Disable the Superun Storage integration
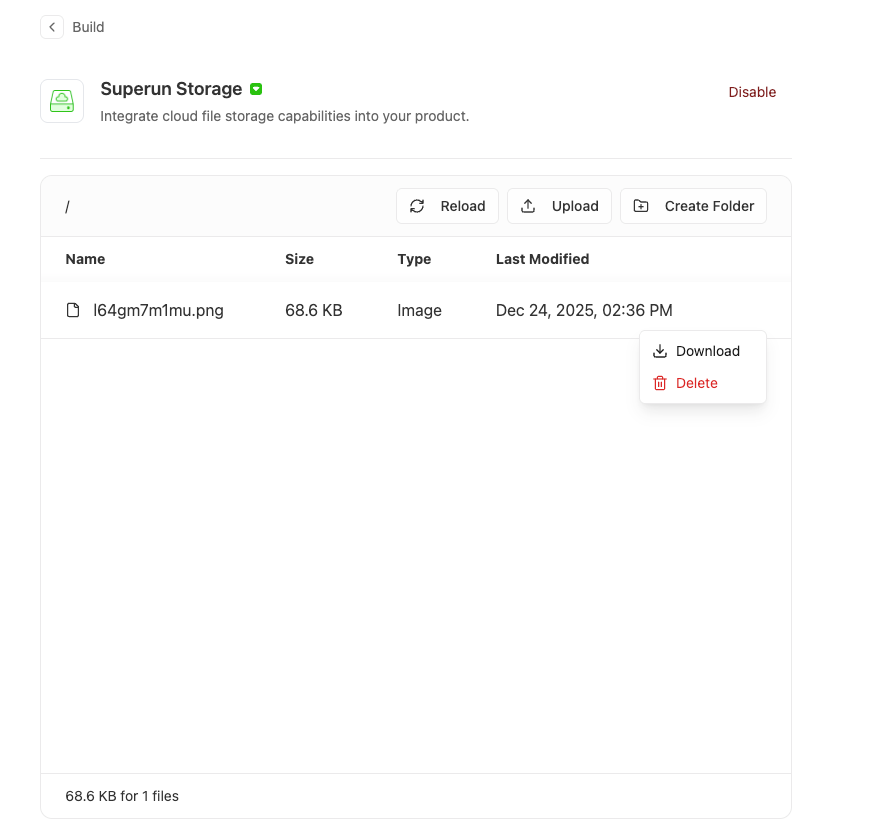 coord(752,92)
